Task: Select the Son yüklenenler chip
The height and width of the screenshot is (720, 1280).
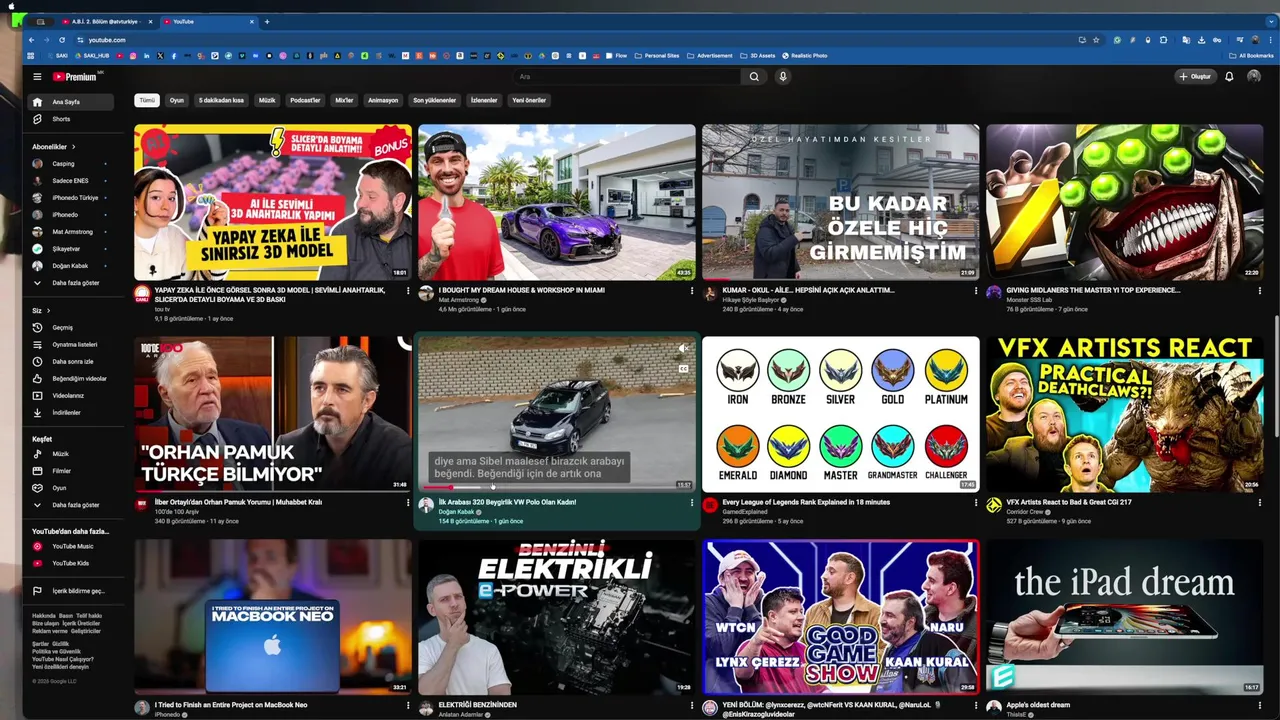Action: 435,100
